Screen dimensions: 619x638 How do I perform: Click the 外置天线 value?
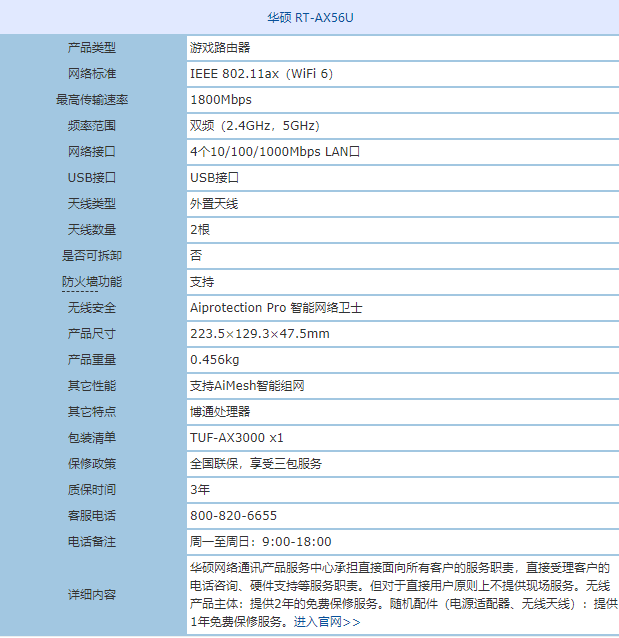click(214, 203)
